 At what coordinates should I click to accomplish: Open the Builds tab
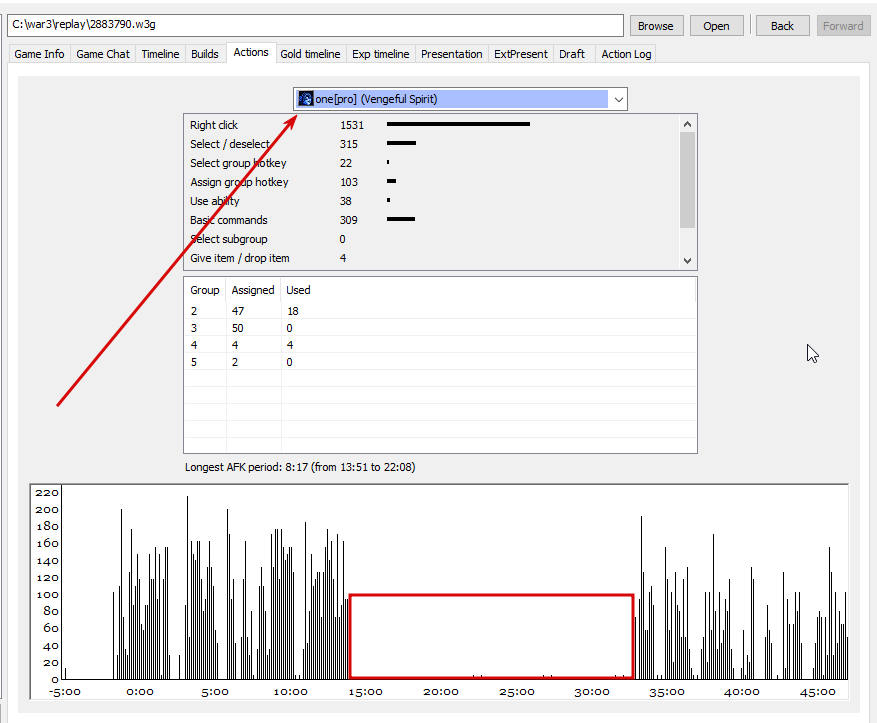[205, 54]
